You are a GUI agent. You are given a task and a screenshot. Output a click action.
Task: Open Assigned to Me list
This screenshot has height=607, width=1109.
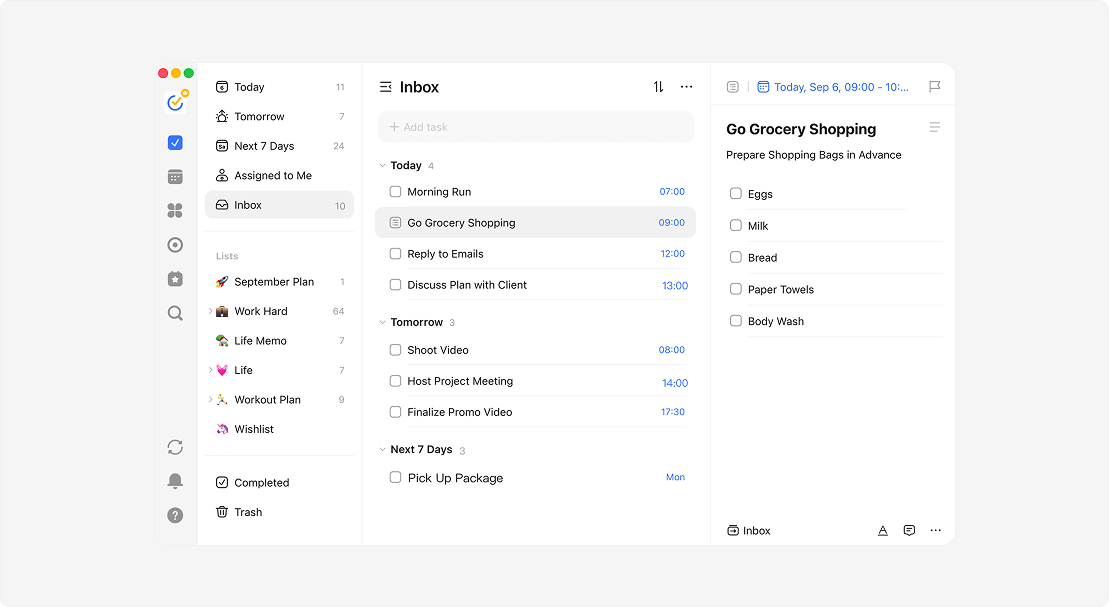[x=279, y=175]
